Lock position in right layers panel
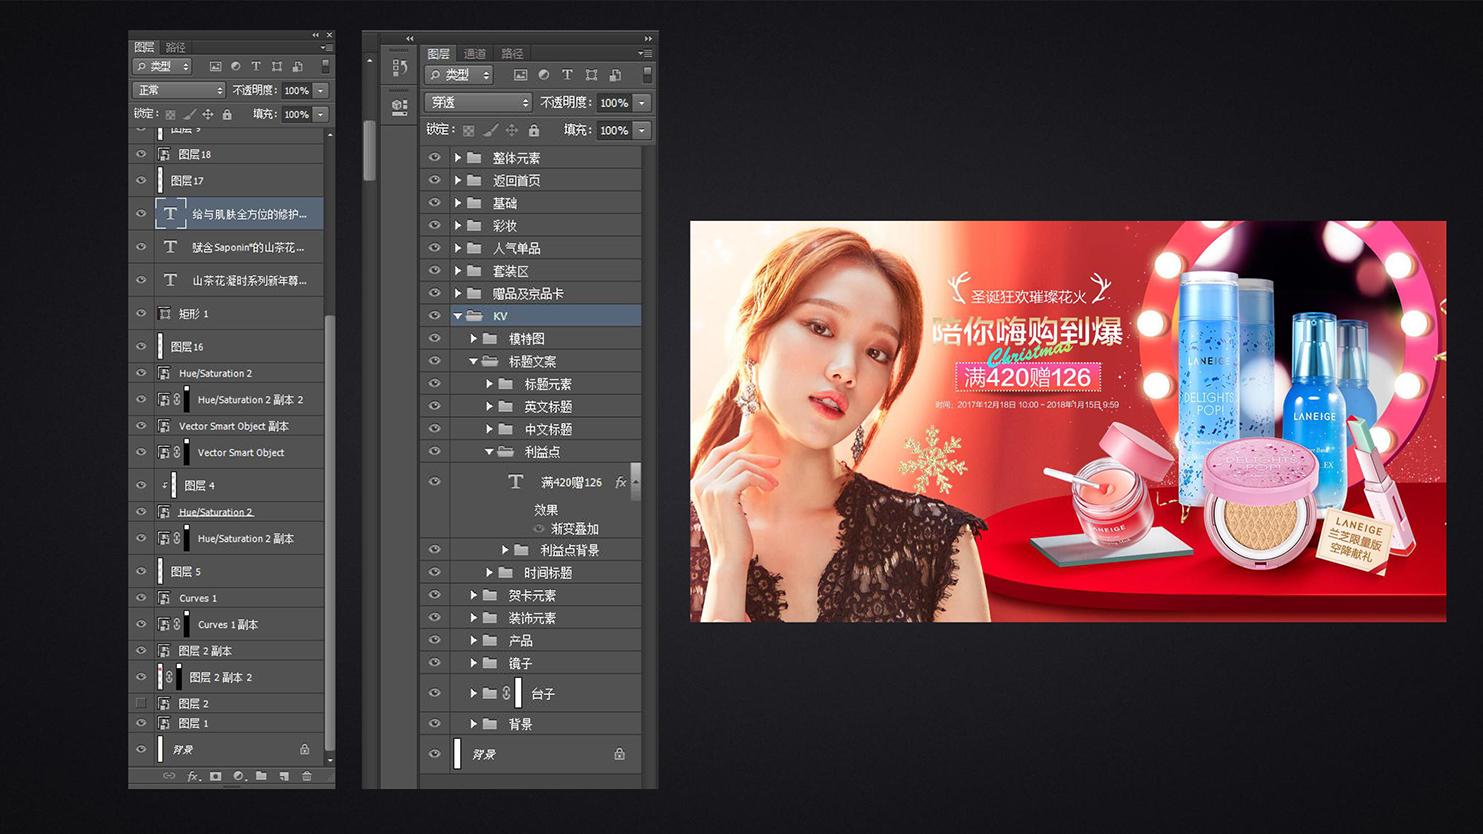Image resolution: width=1483 pixels, height=834 pixels. pos(512,130)
